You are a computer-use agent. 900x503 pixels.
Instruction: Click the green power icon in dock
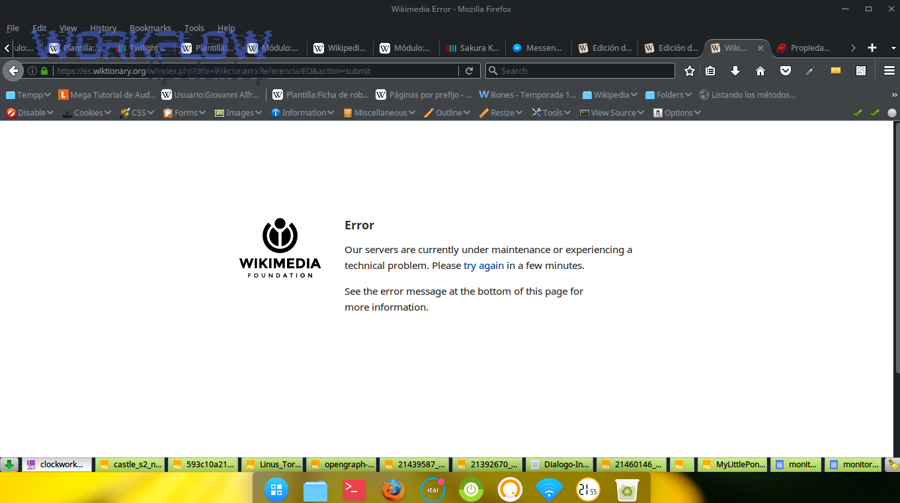click(x=471, y=490)
